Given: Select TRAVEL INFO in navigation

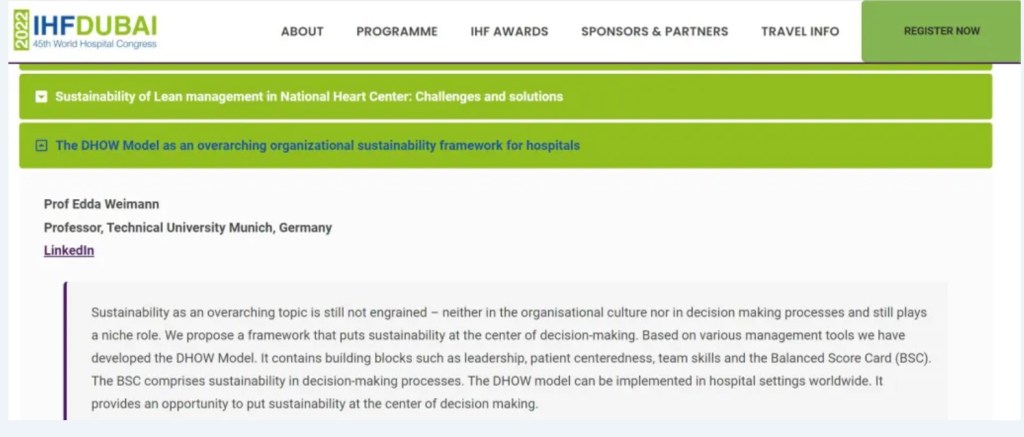Looking at the screenshot, I should tap(800, 31).
